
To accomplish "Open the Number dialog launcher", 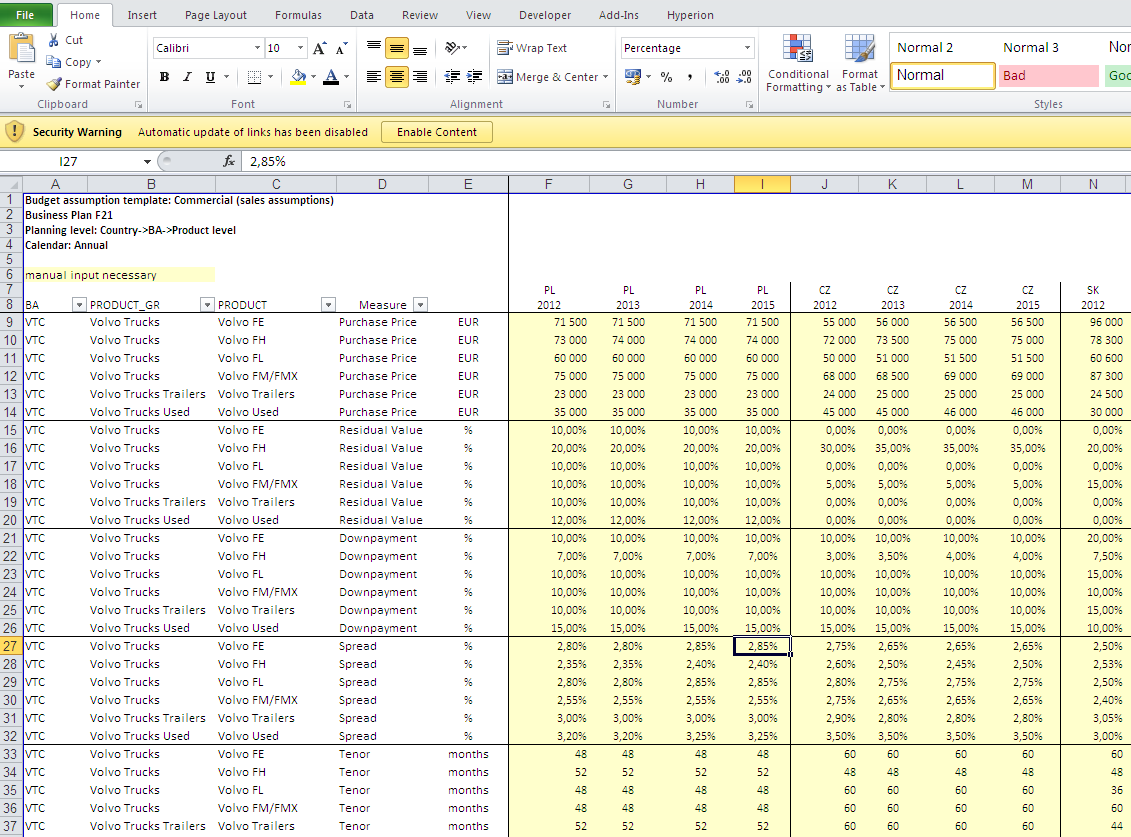I will point(749,105).
